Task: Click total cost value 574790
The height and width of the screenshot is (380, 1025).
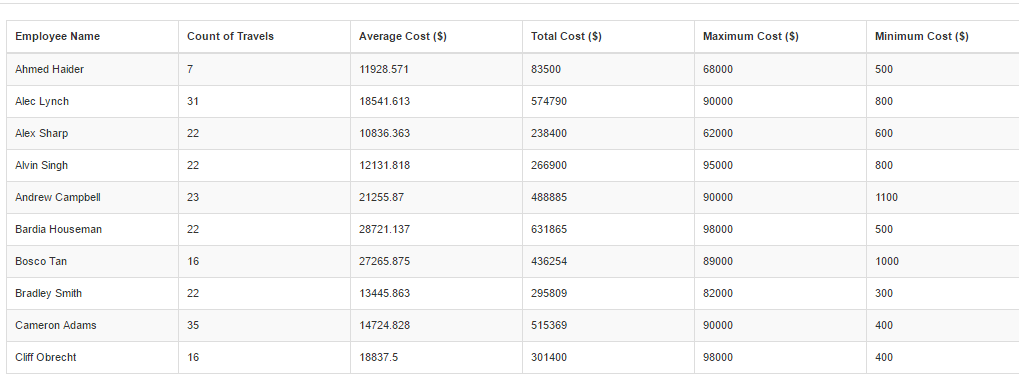Action: [x=609, y=101]
